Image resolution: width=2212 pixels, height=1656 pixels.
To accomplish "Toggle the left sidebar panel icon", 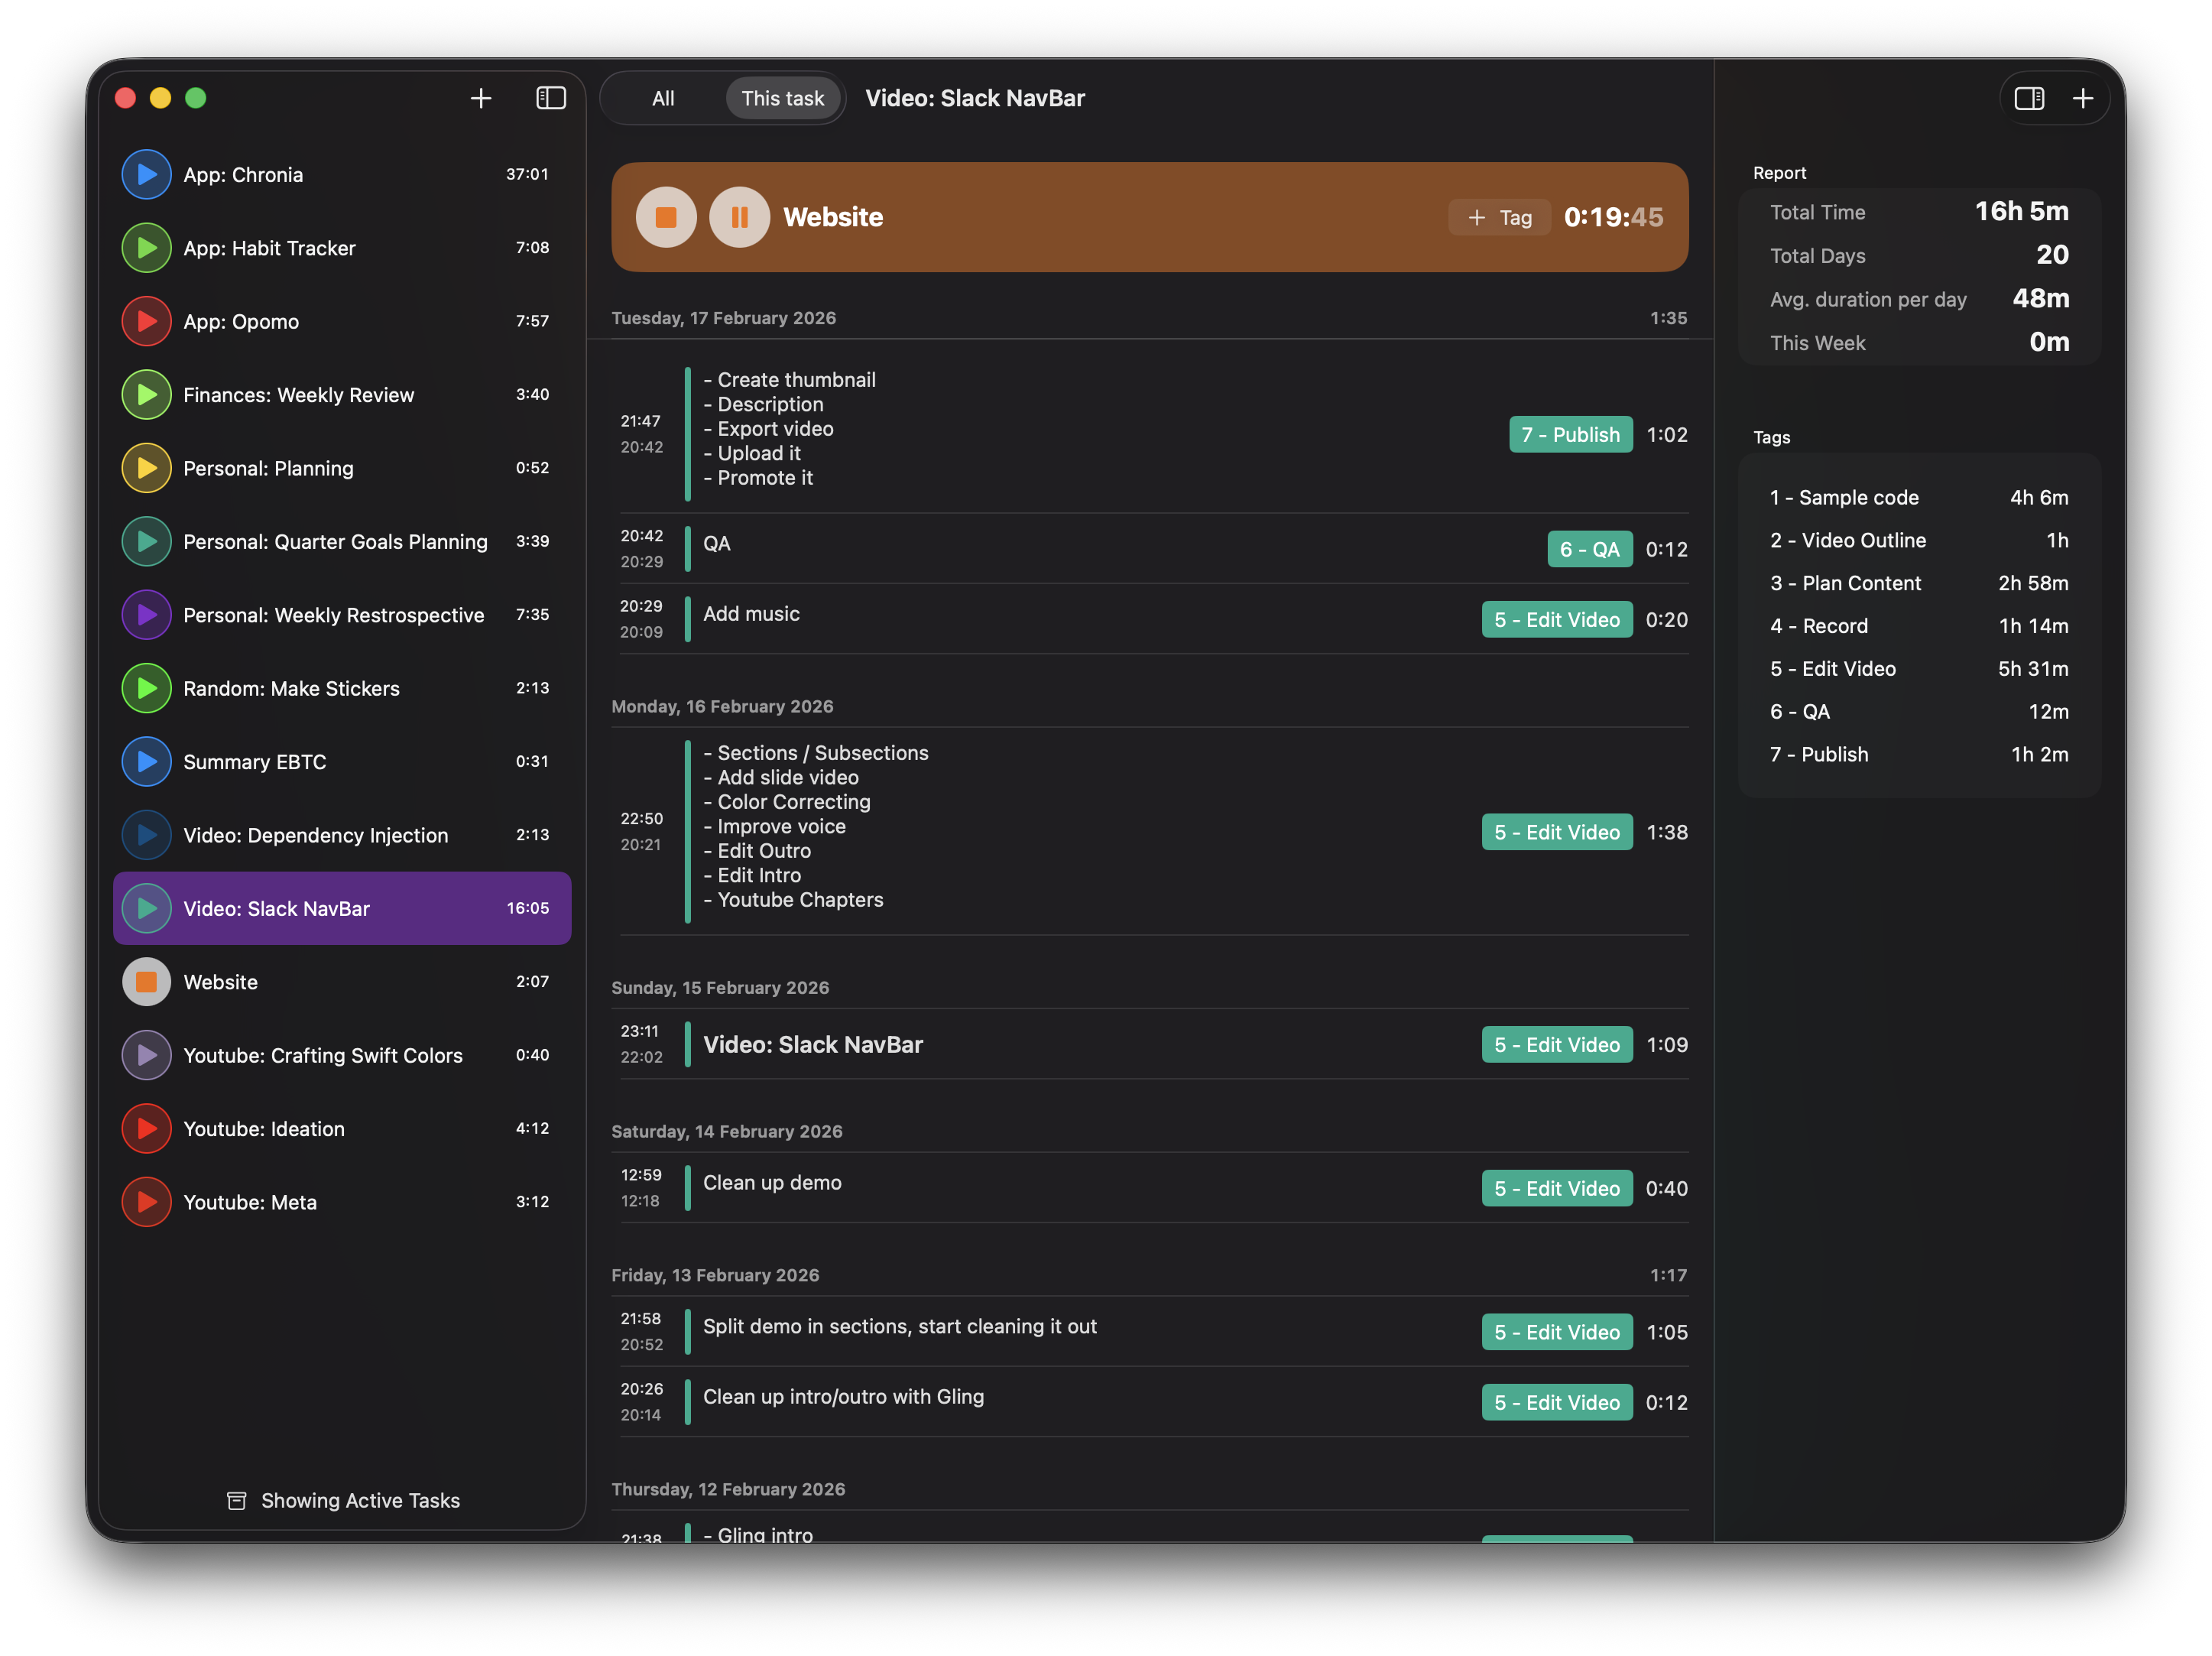I will click(550, 98).
